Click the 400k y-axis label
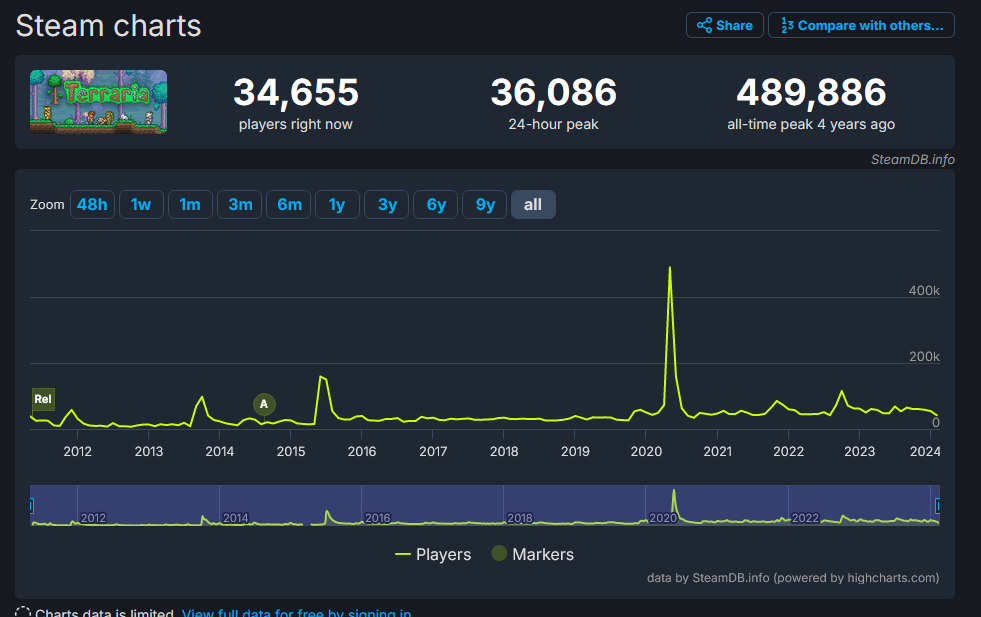This screenshot has width=981, height=617. pyautogui.click(x=924, y=290)
